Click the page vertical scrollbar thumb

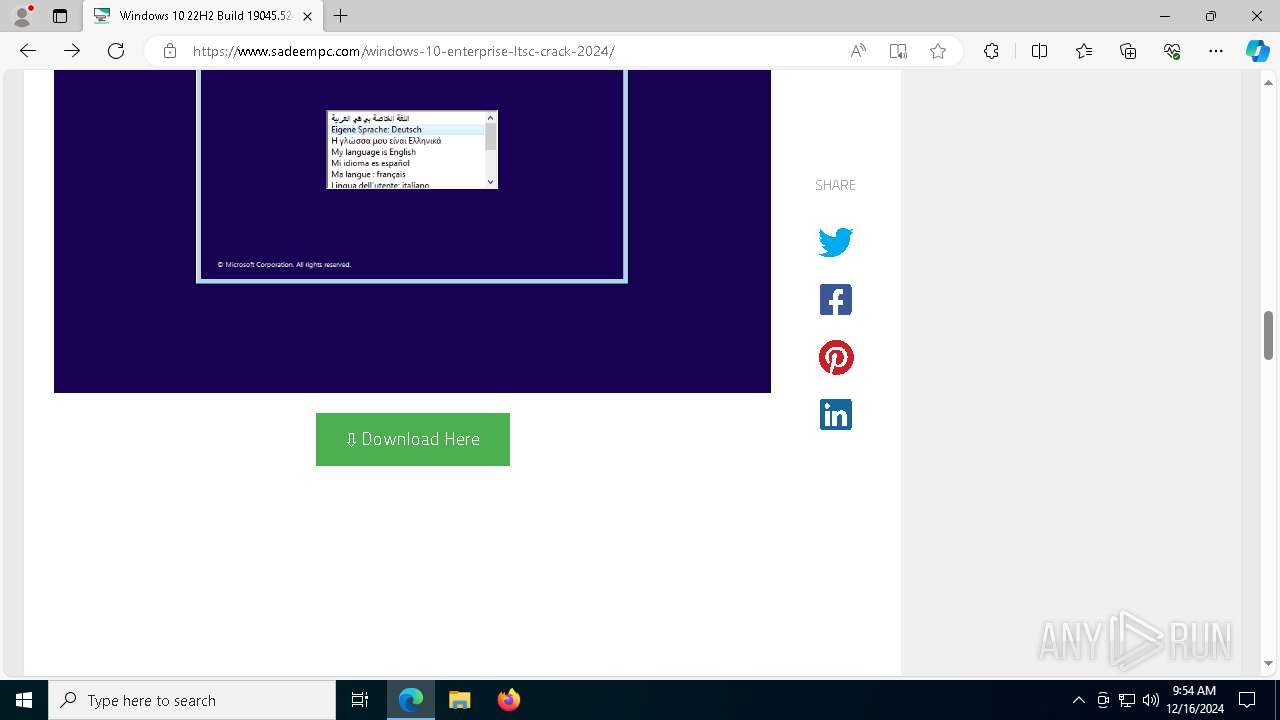(x=1268, y=335)
